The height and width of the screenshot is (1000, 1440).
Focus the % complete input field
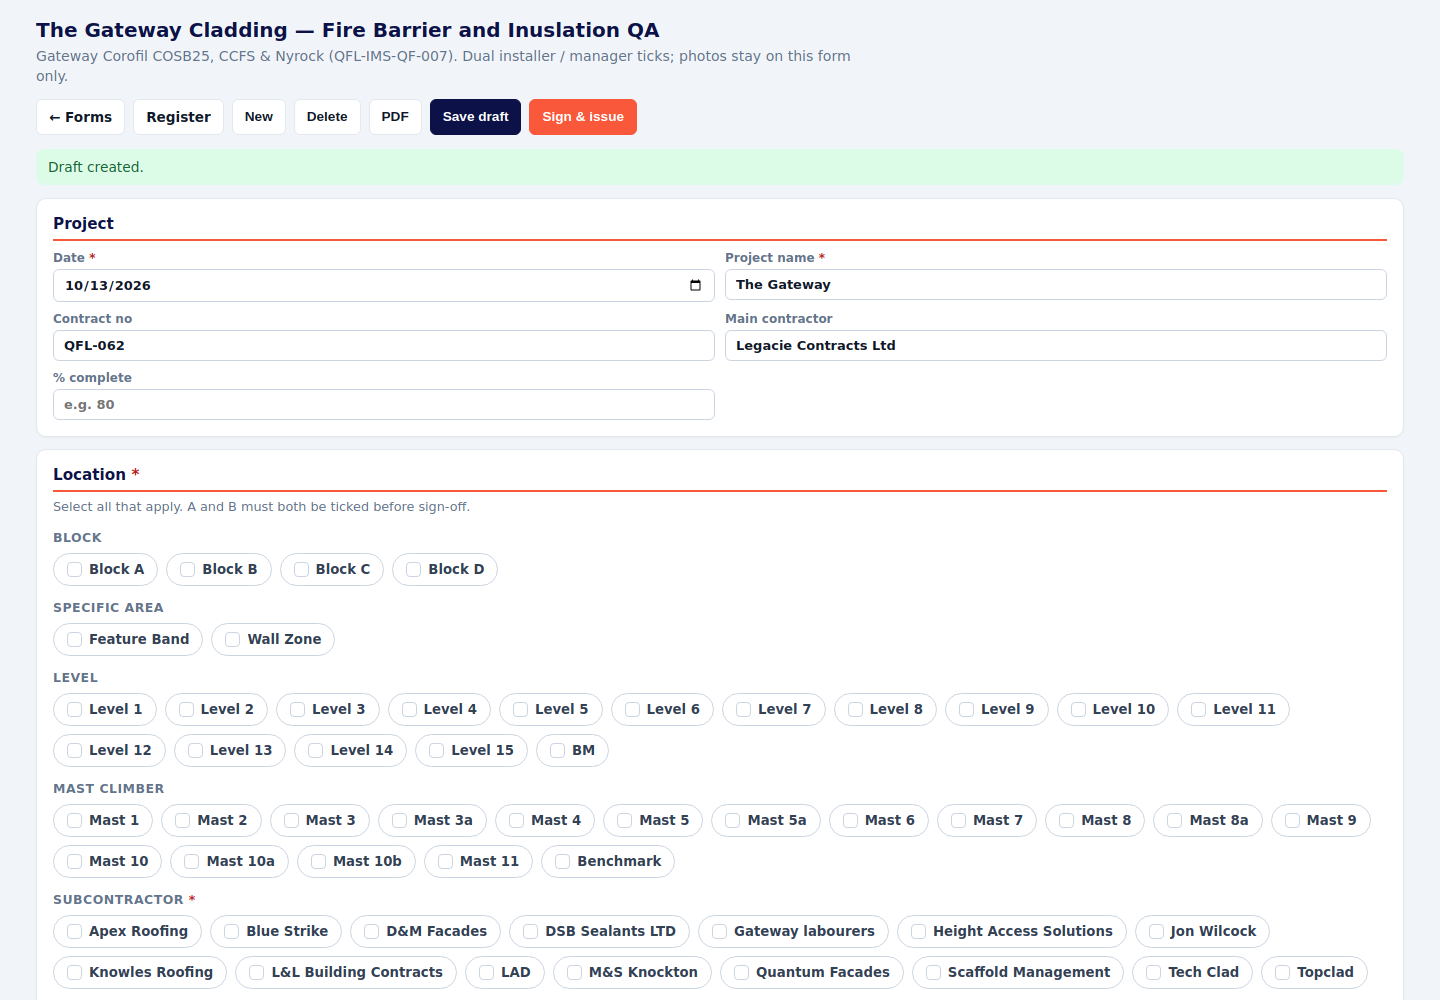point(384,405)
